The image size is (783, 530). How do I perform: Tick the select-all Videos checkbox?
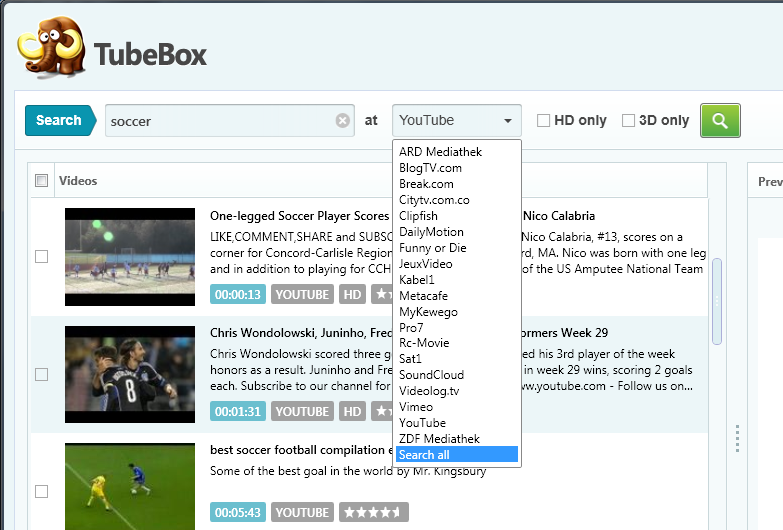coord(41,181)
